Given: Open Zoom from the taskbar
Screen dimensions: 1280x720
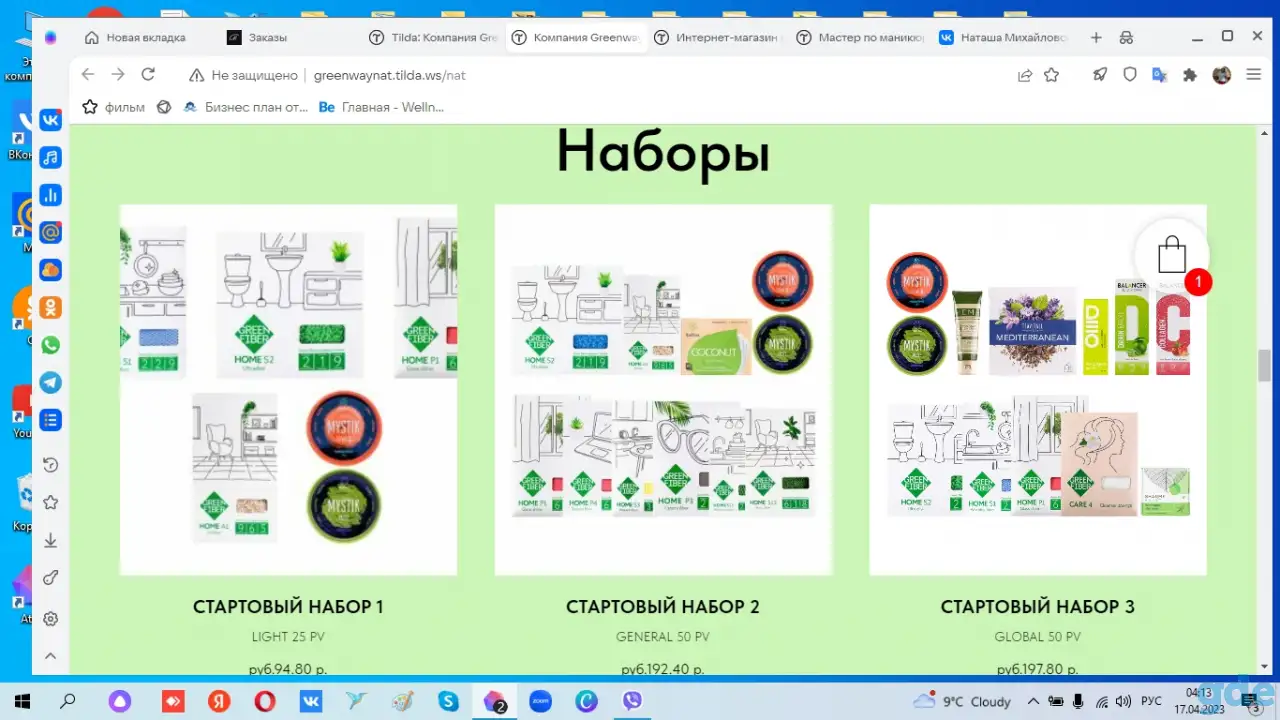Looking at the screenshot, I should [x=540, y=701].
